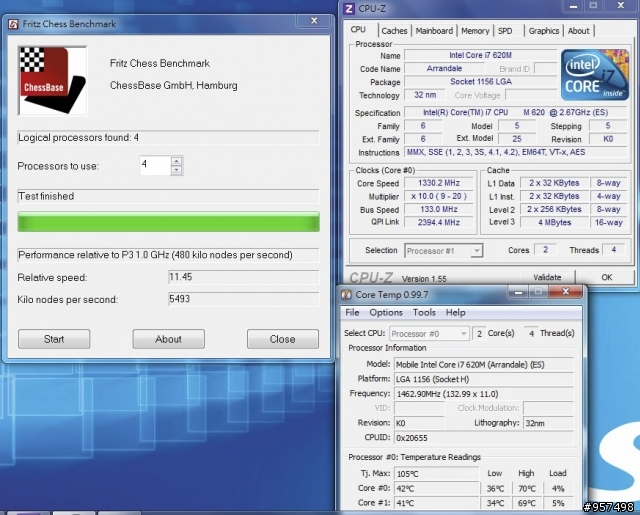The width and height of the screenshot is (640, 515).
Task: Decrease Processors to use with down arrow
Action: (176, 170)
